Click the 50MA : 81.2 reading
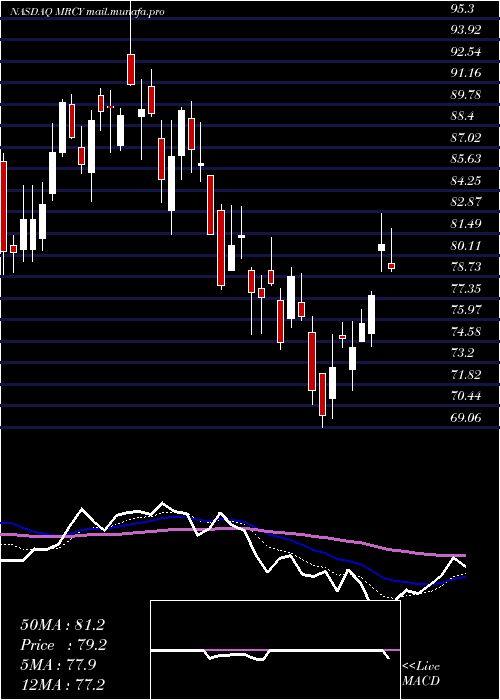This screenshot has height=700, width=500. [x=62, y=625]
